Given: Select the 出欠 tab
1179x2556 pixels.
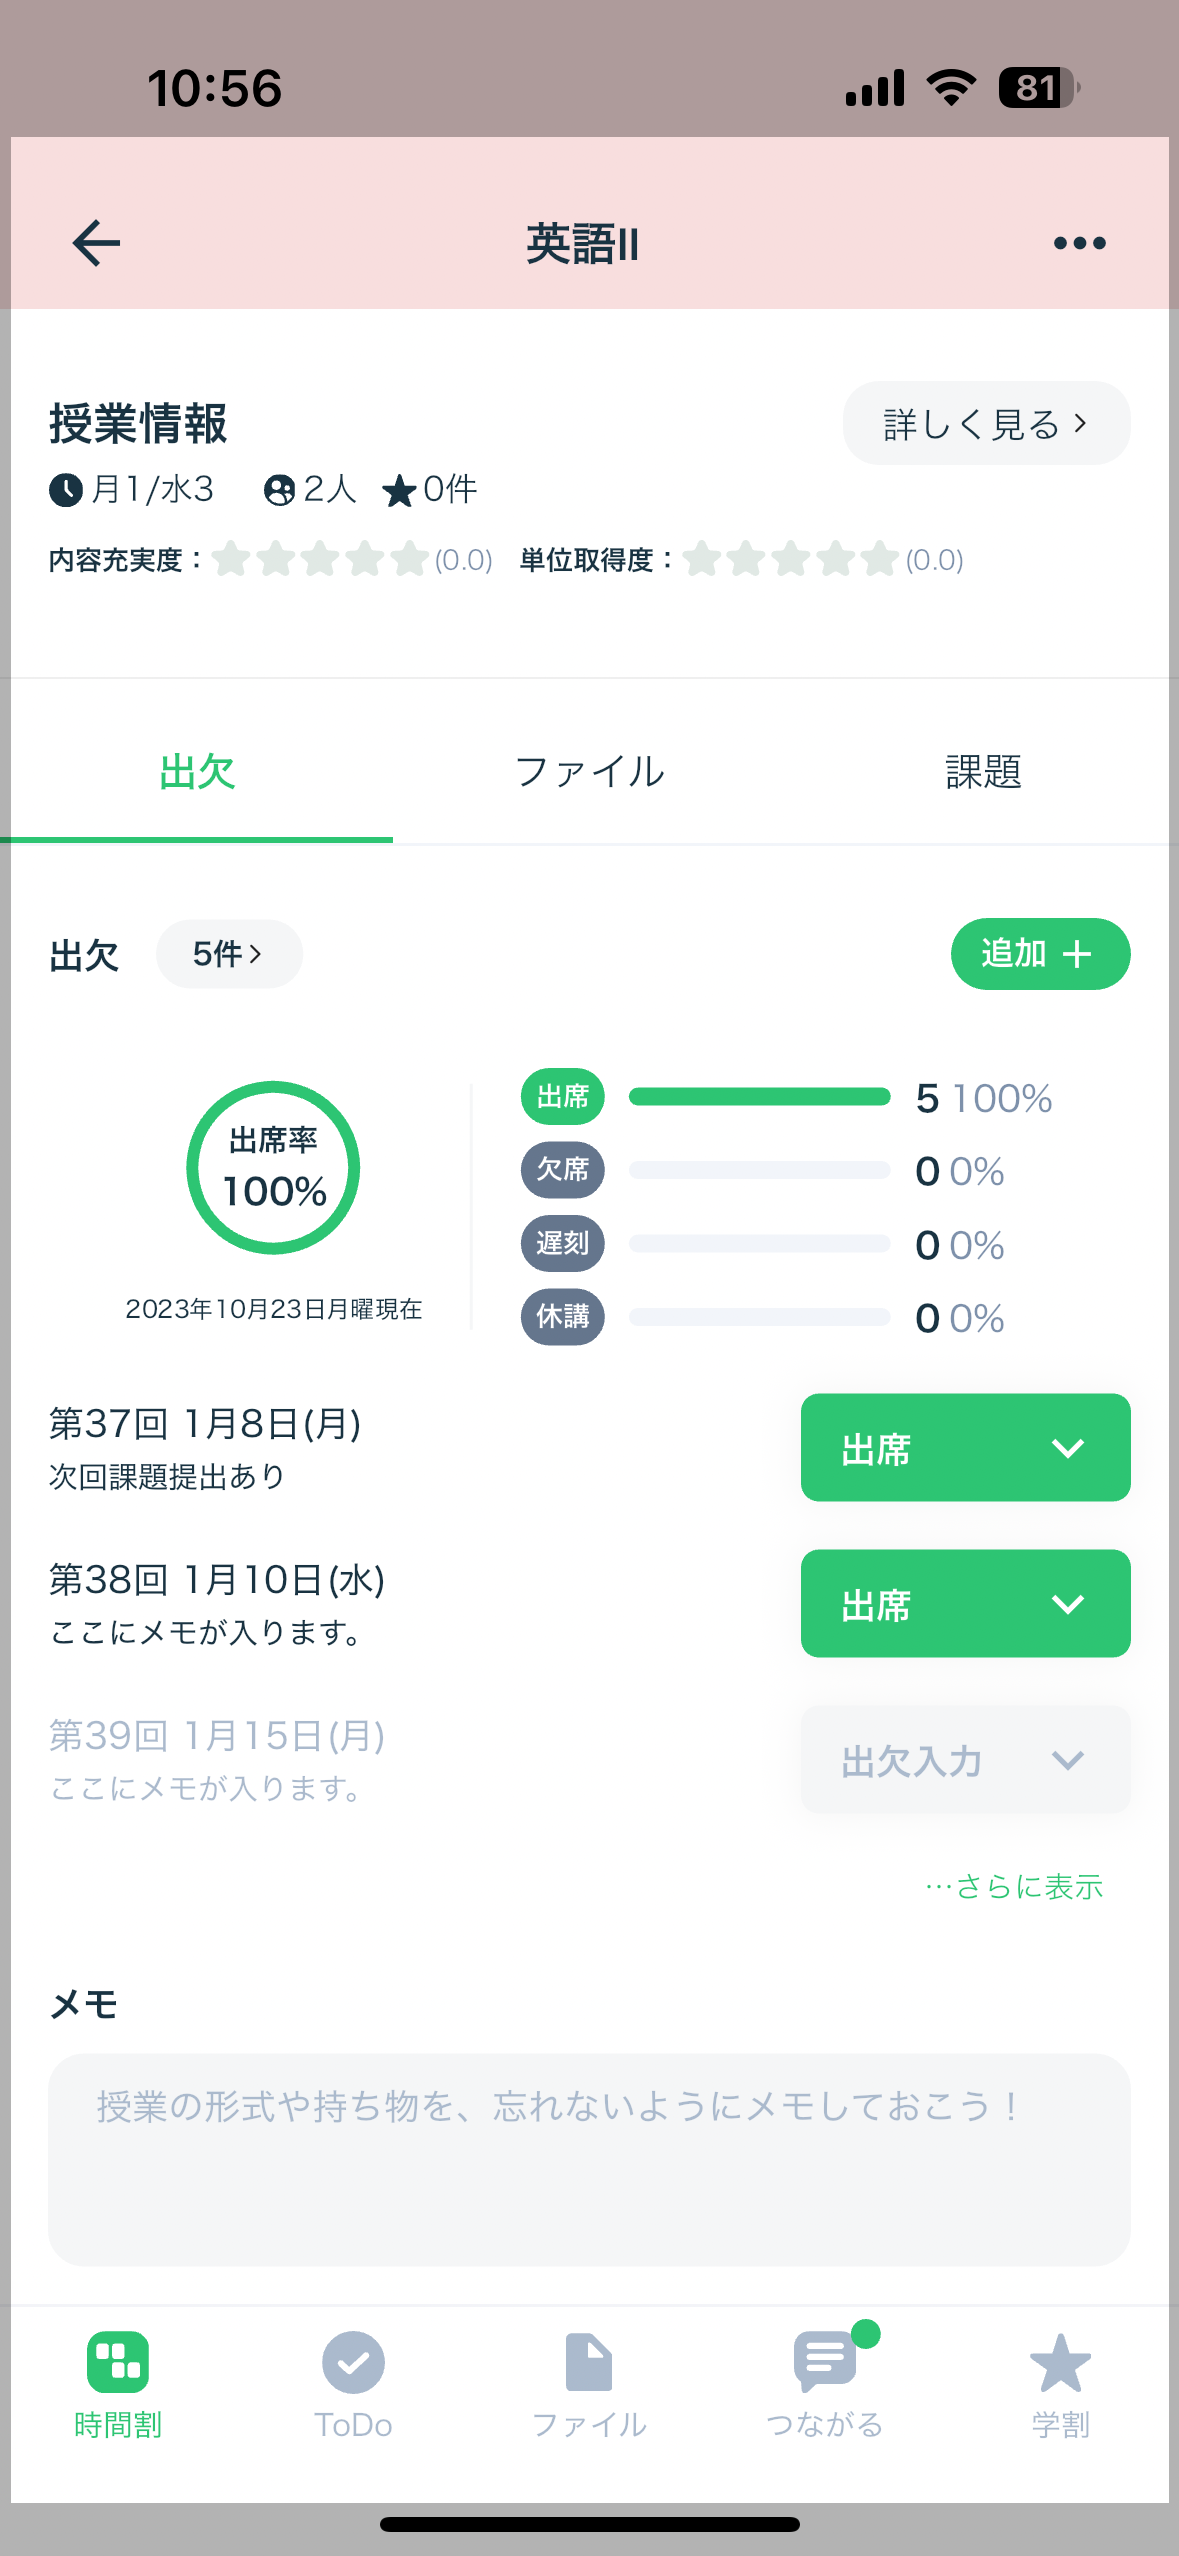Looking at the screenshot, I should 197,771.
